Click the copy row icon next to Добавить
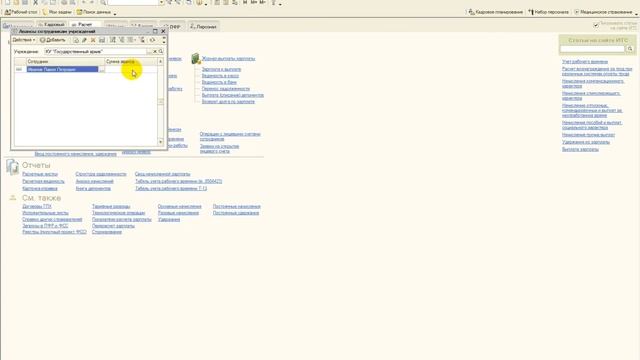 point(76,40)
